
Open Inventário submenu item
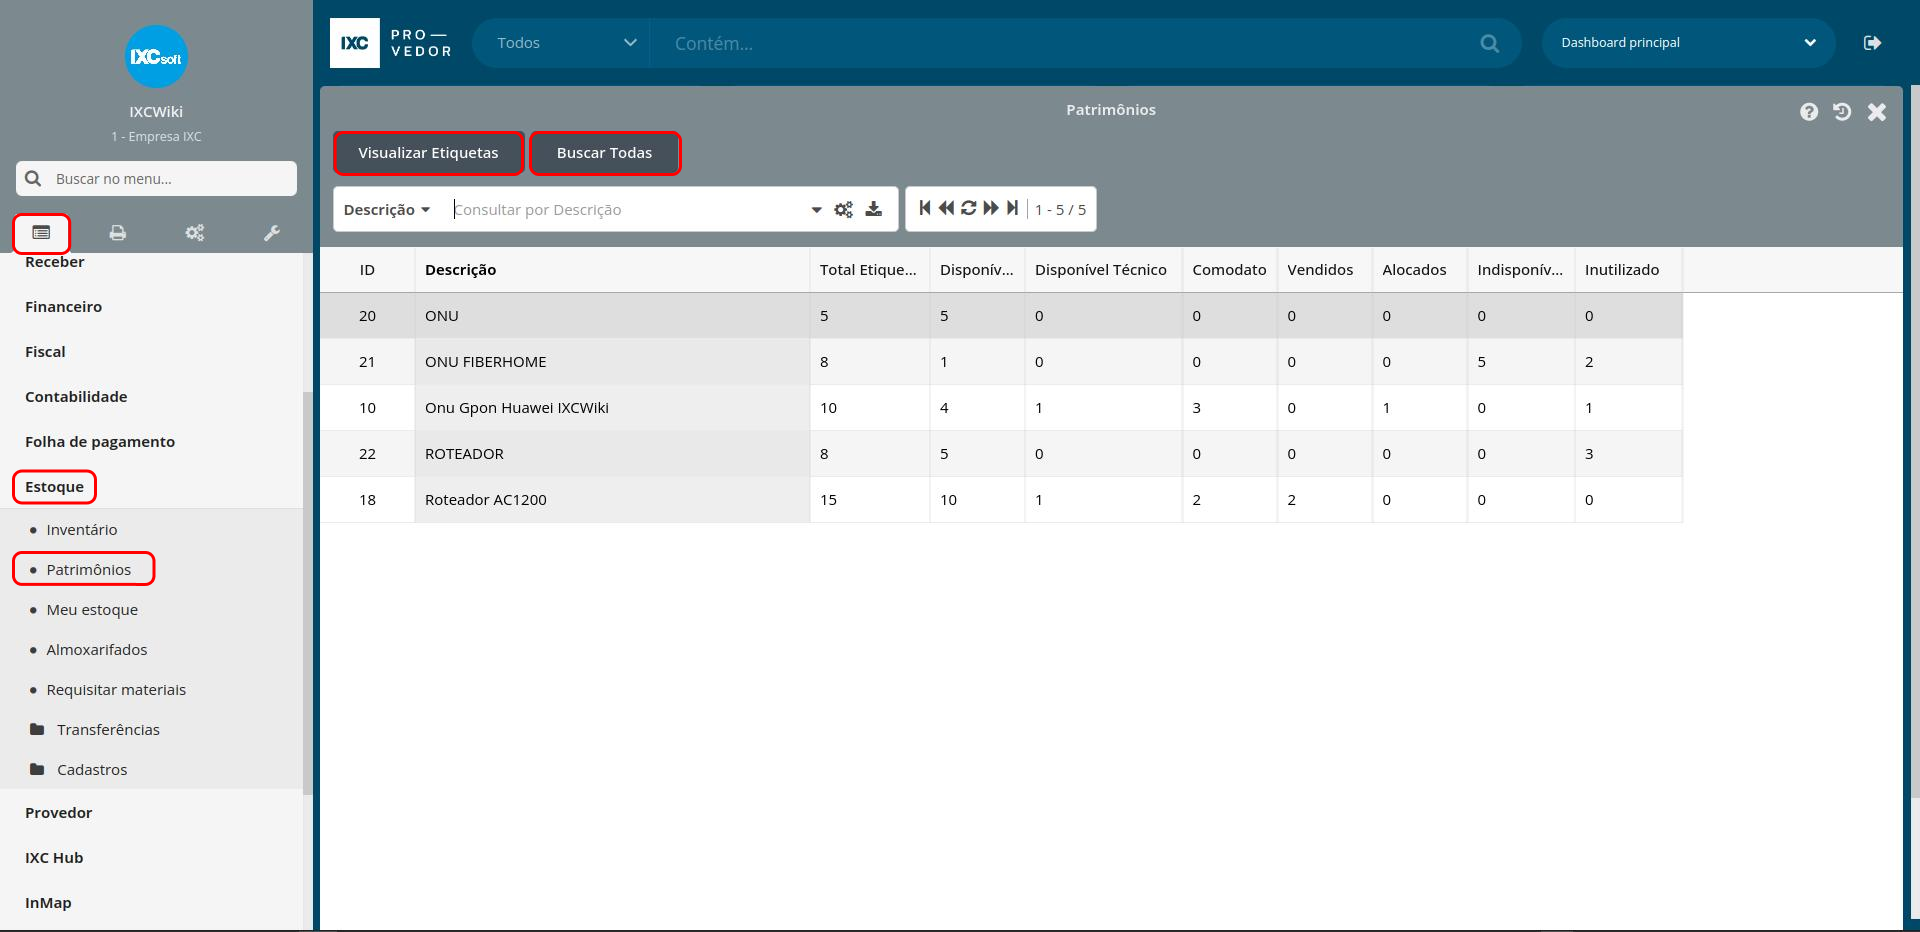click(82, 530)
